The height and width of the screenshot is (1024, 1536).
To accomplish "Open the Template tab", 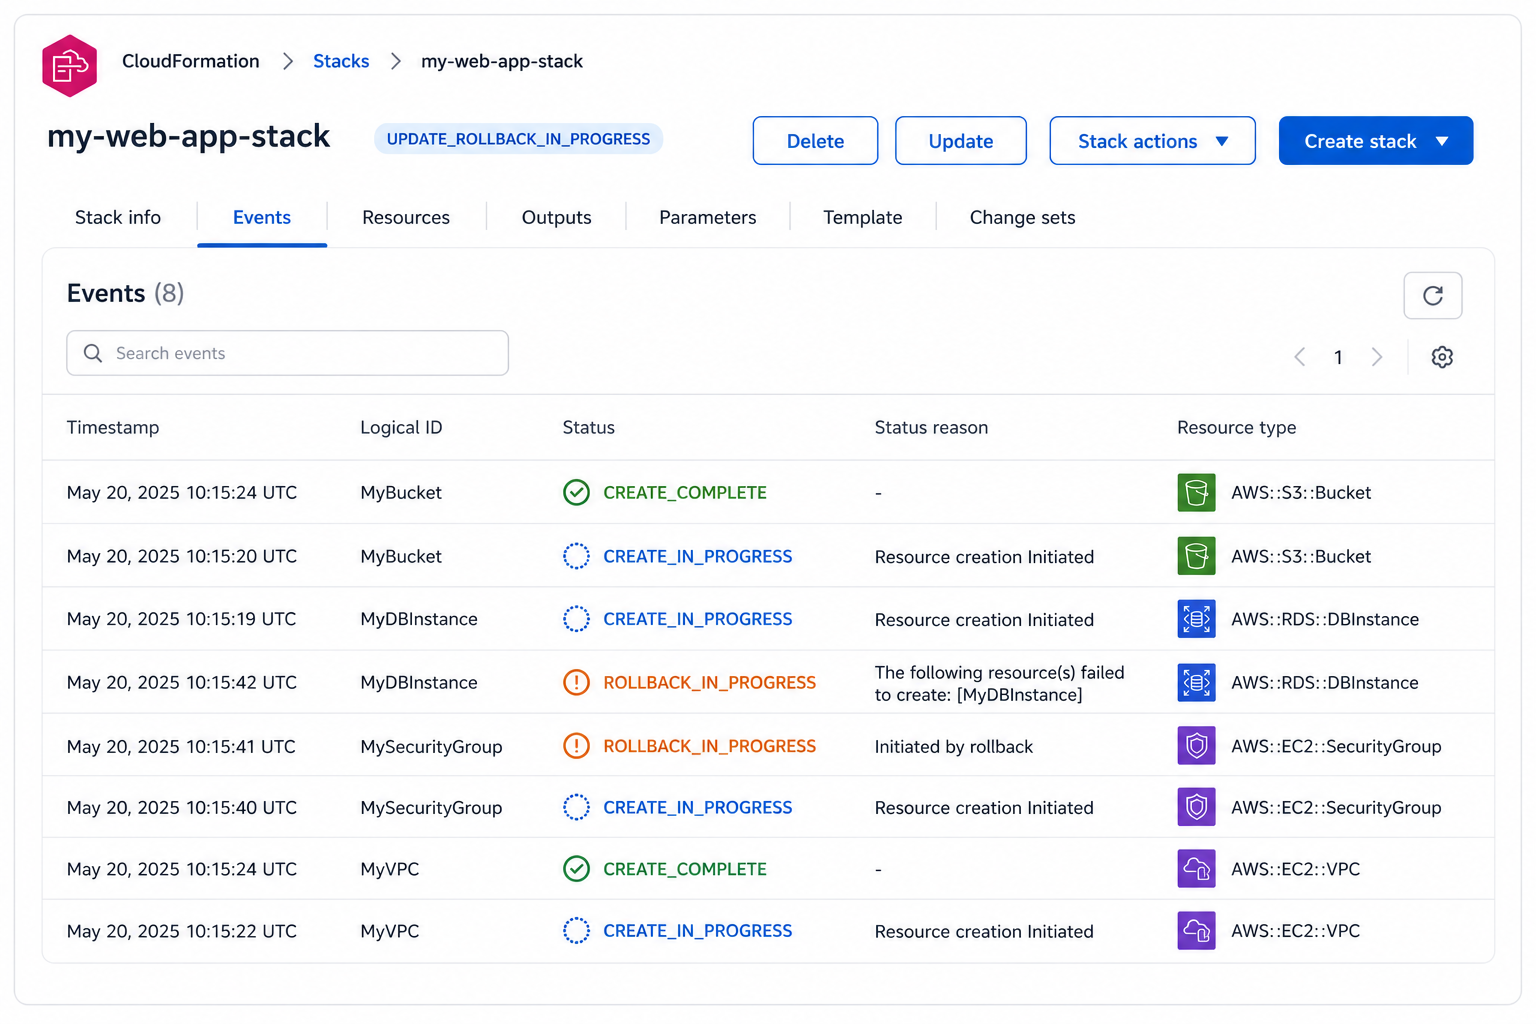I will [862, 218].
